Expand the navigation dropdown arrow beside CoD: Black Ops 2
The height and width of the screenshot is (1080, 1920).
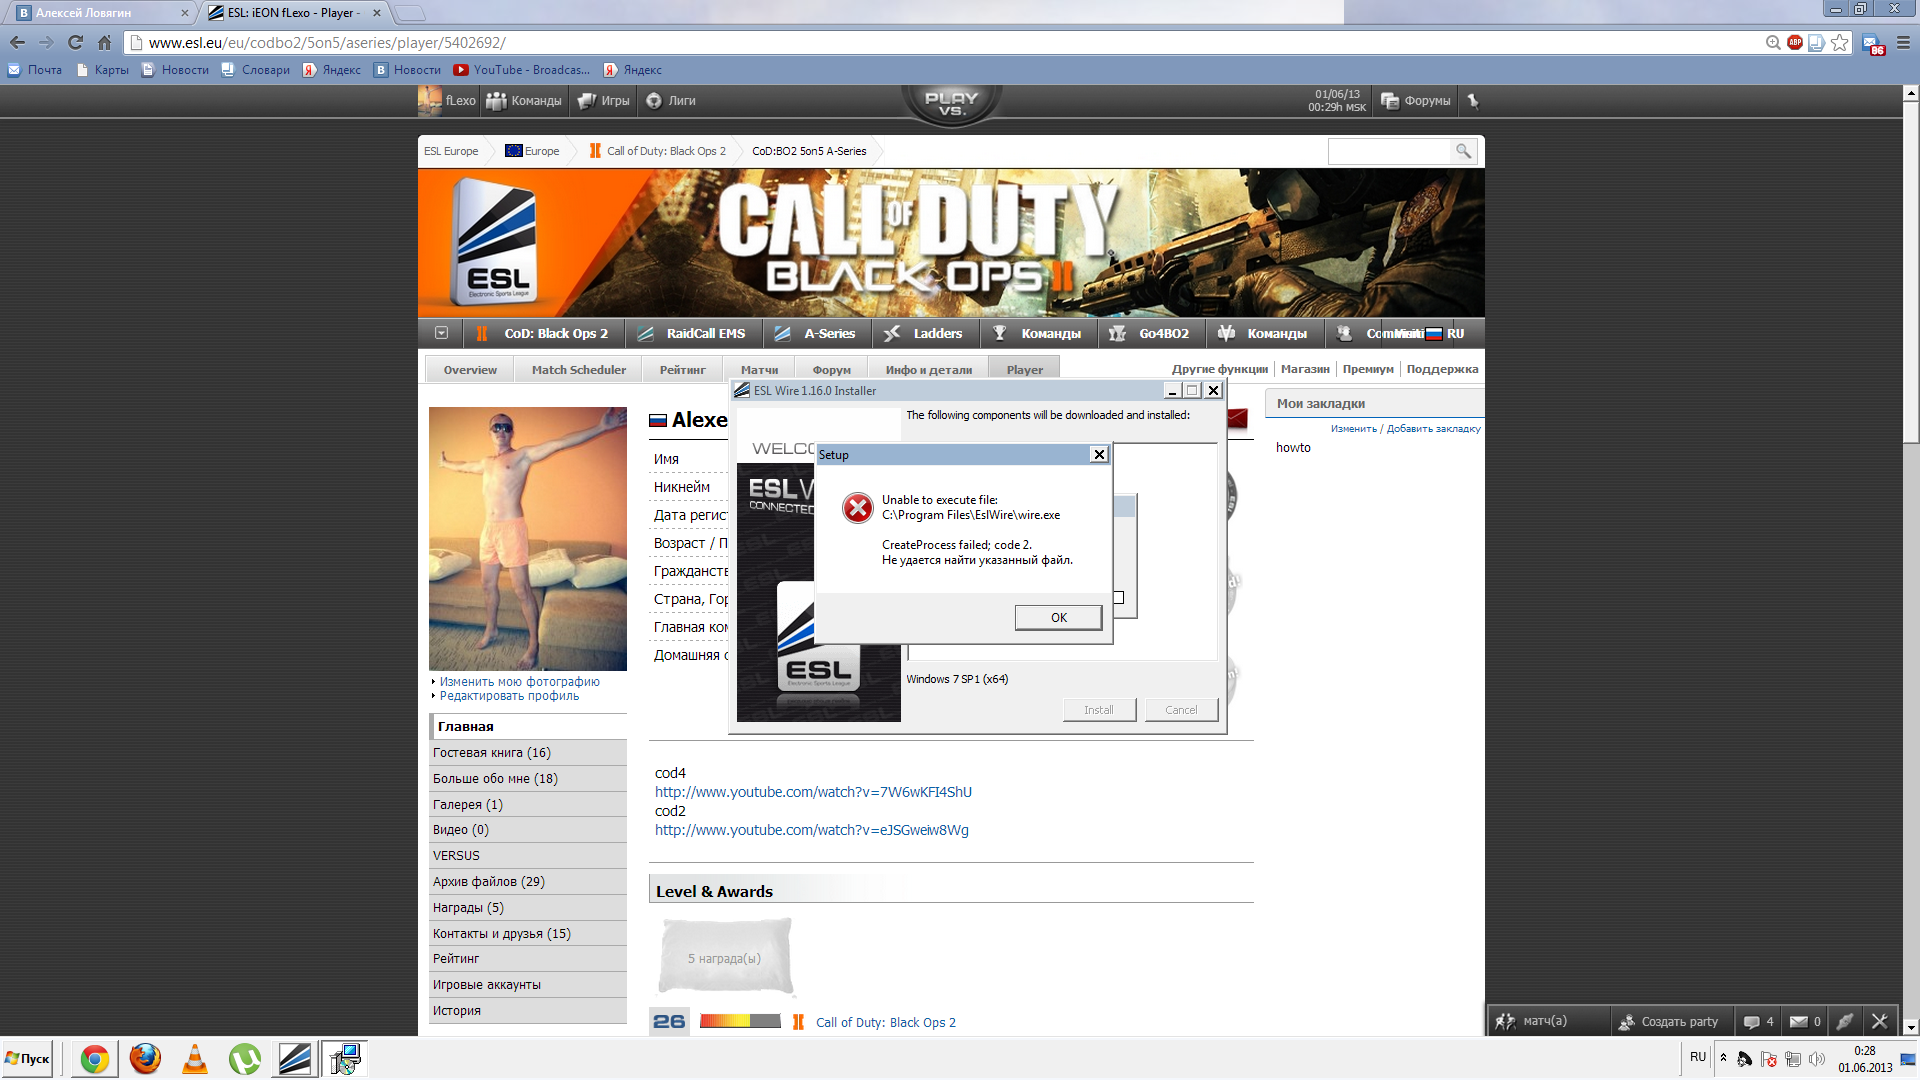tap(441, 333)
